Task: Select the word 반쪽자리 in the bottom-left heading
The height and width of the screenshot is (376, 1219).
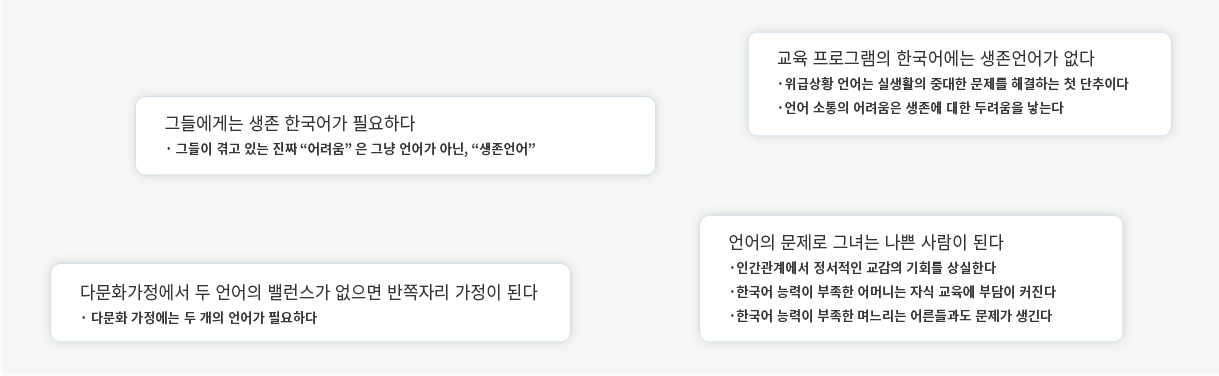Action: (x=418, y=292)
